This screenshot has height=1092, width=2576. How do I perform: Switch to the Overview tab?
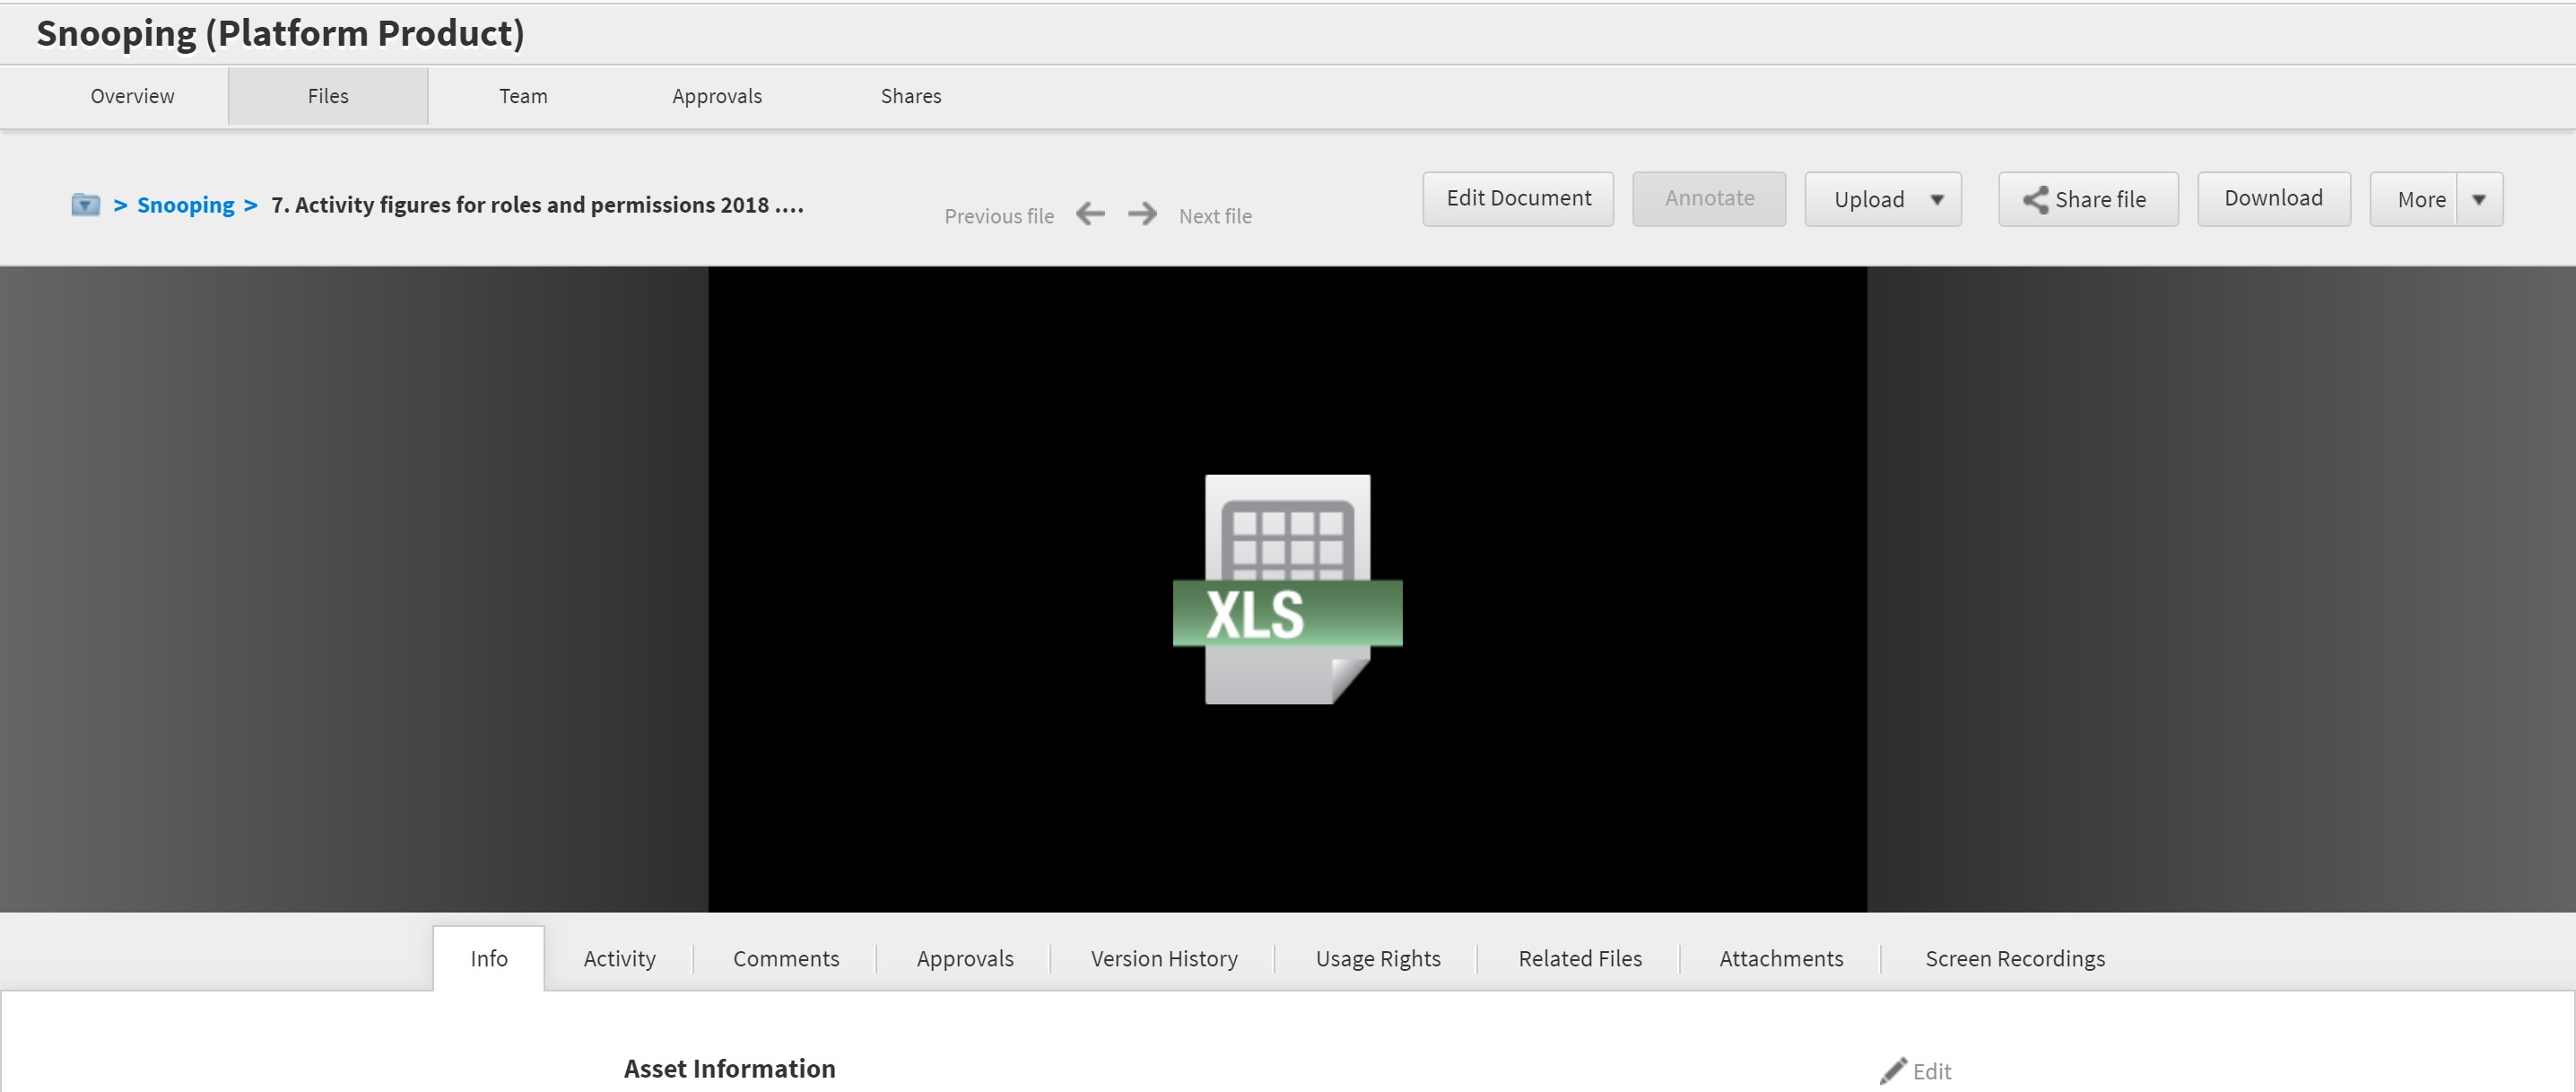point(132,96)
